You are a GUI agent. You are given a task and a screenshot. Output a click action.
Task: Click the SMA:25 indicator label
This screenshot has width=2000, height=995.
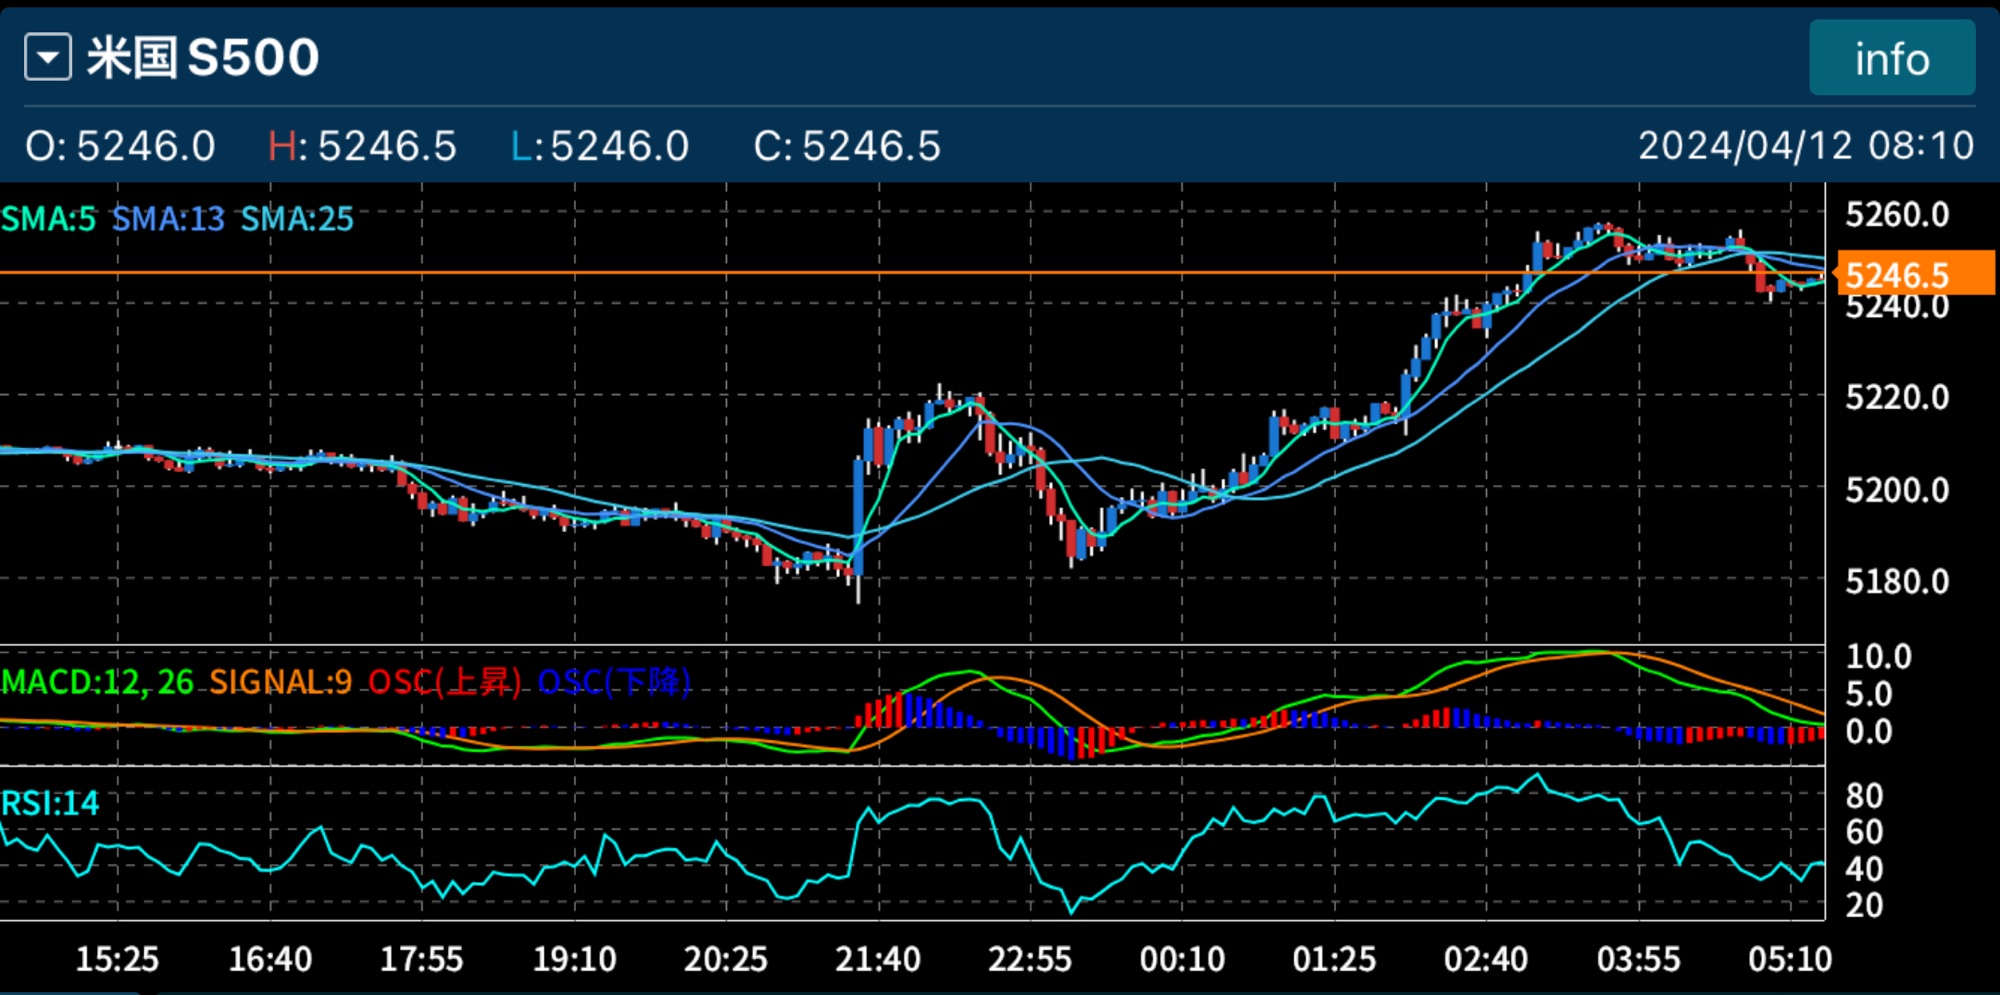[x=297, y=218]
